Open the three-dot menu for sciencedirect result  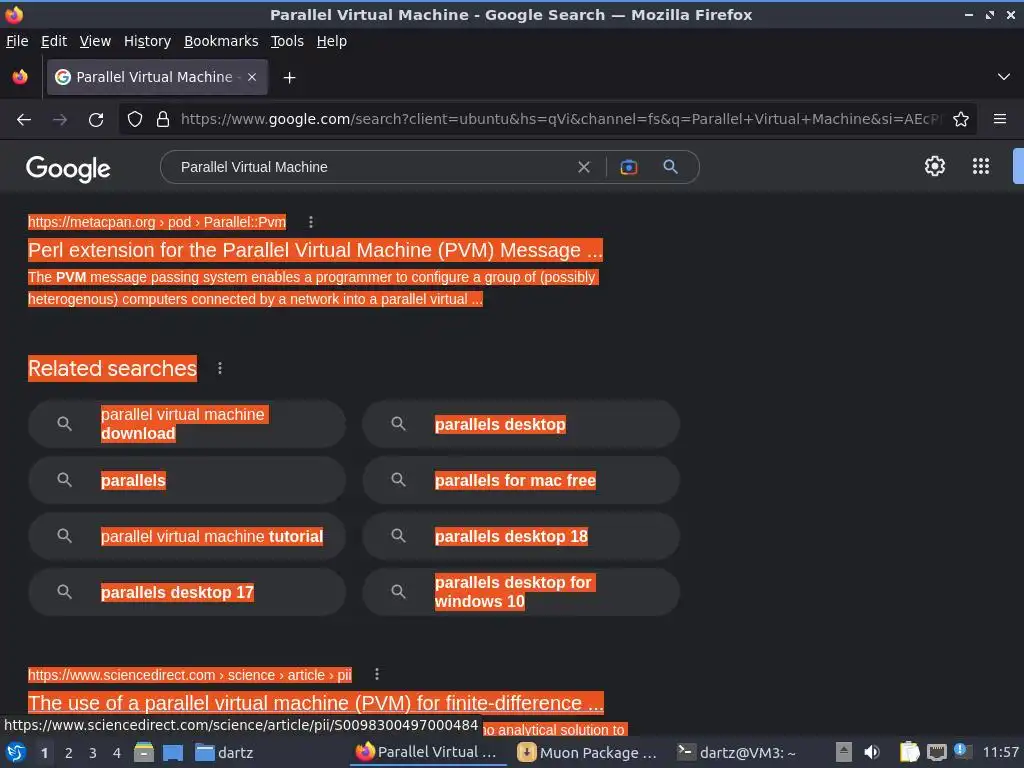click(x=377, y=674)
